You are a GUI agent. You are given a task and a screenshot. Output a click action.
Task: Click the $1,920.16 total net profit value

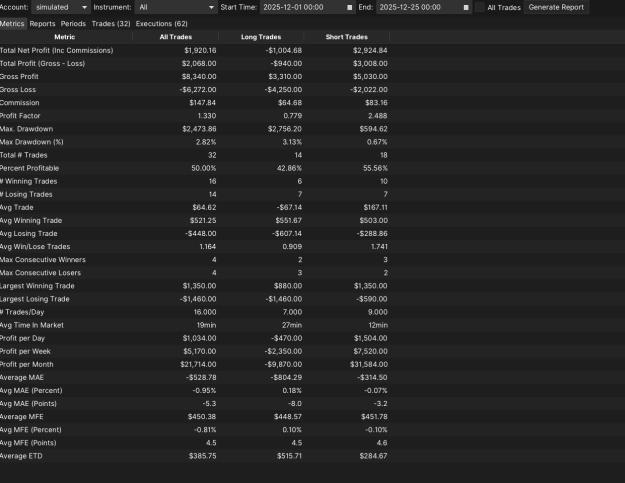point(200,51)
